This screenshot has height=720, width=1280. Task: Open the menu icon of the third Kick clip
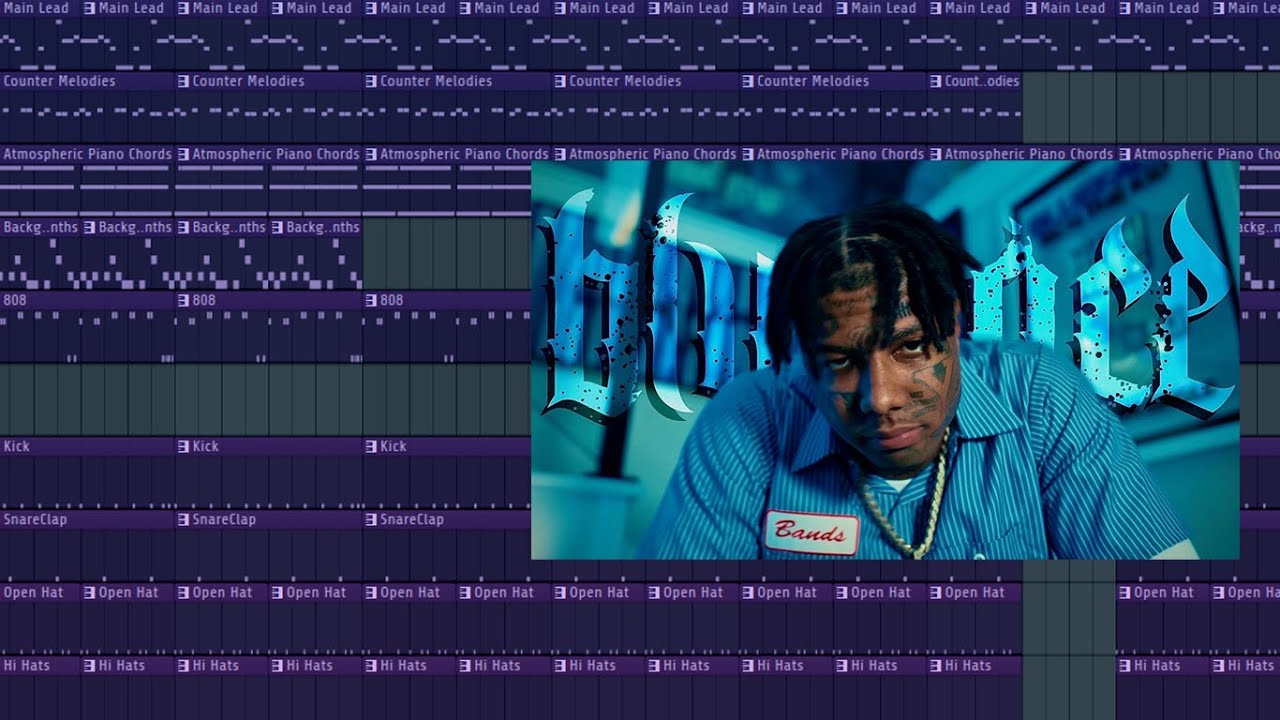371,446
